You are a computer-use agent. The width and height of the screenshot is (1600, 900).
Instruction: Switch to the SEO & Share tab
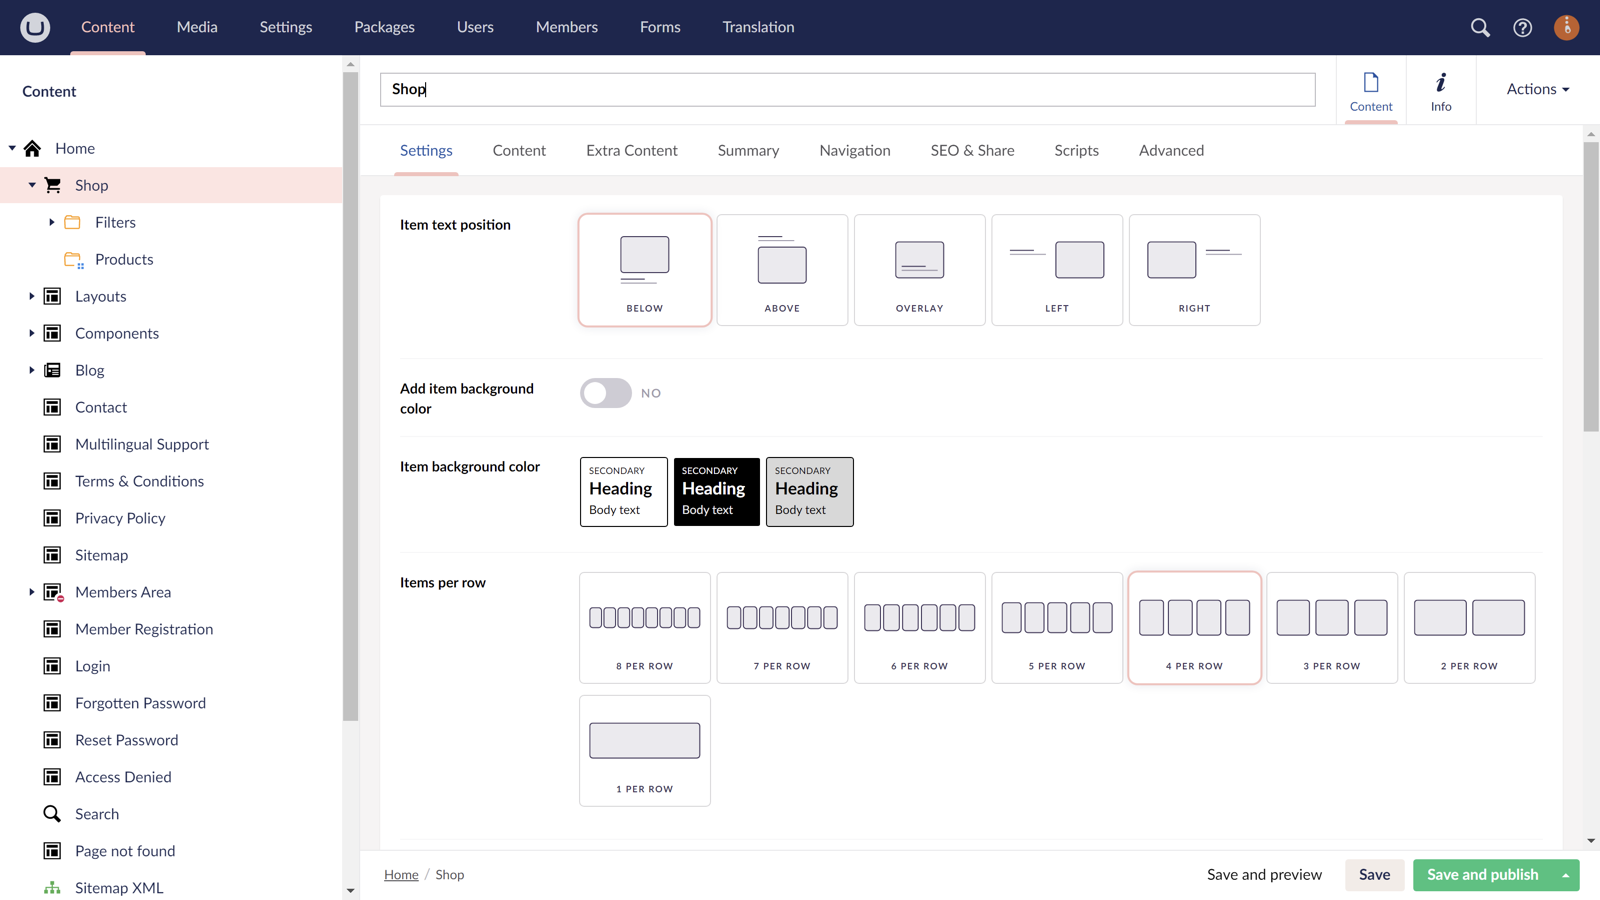click(971, 150)
